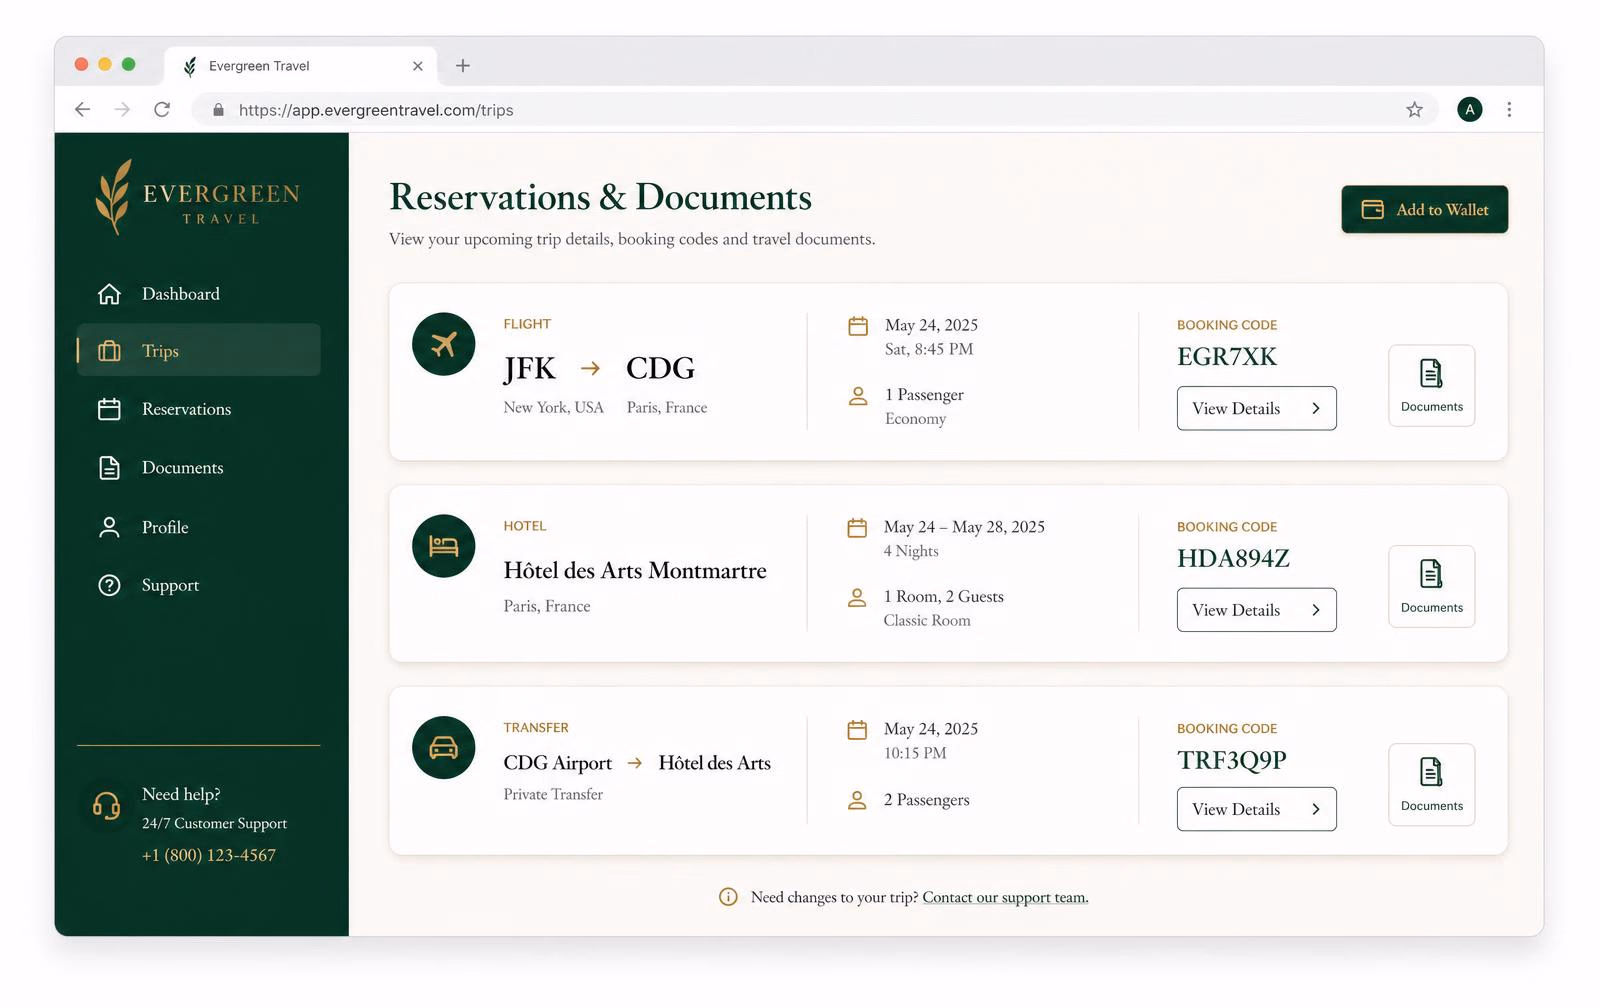
Task: Reload the page in the browser
Action: coord(162,110)
